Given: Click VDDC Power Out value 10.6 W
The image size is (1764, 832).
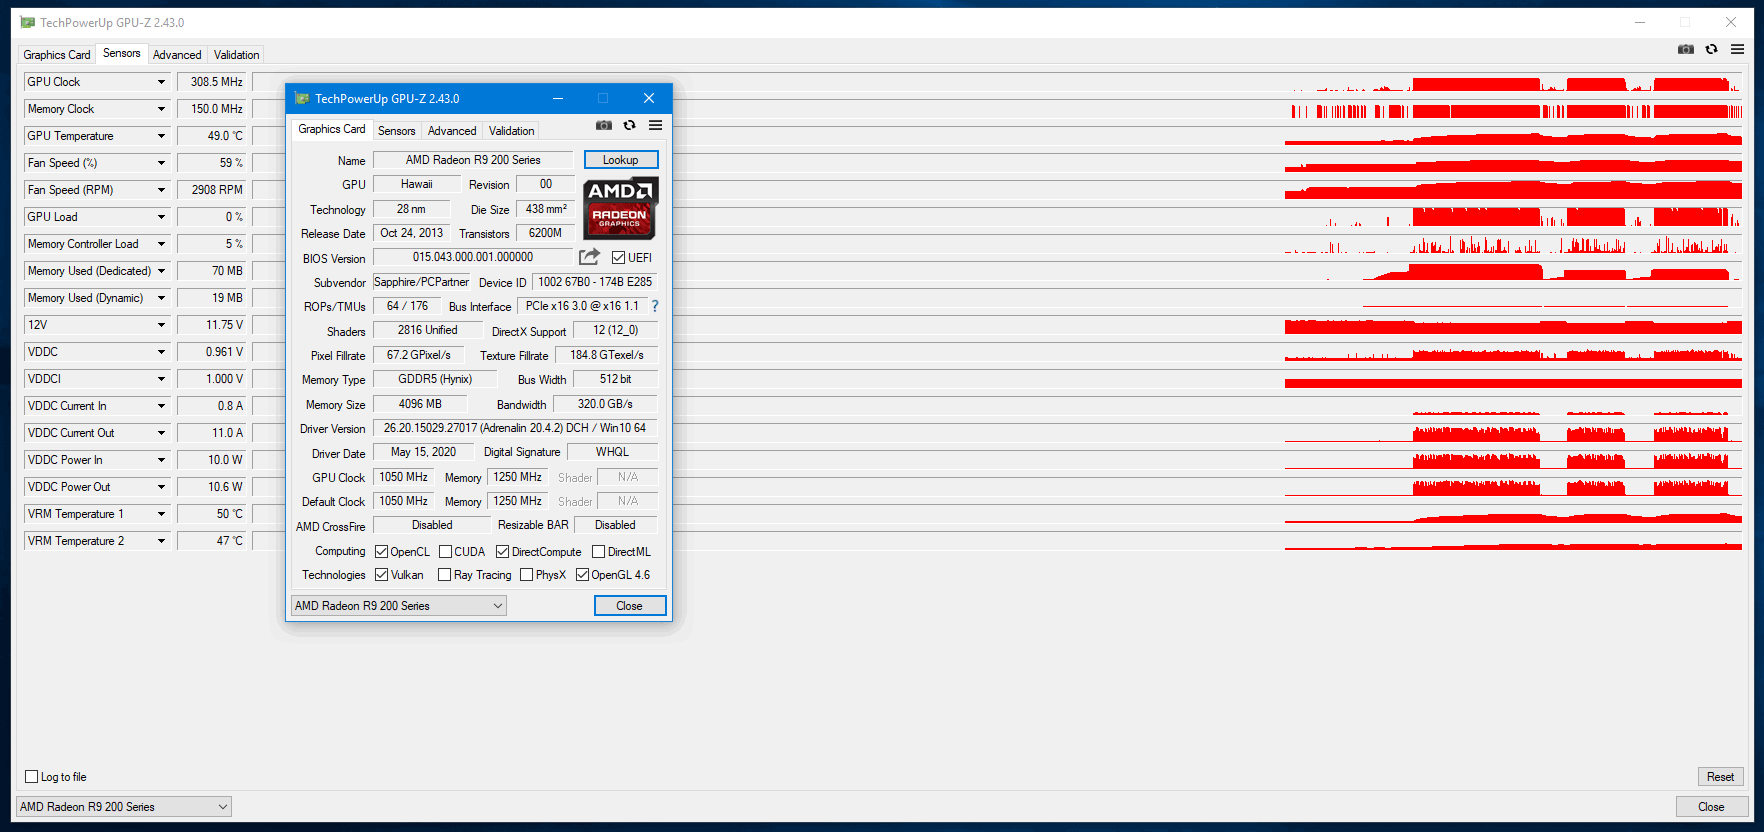Looking at the screenshot, I should point(212,487).
